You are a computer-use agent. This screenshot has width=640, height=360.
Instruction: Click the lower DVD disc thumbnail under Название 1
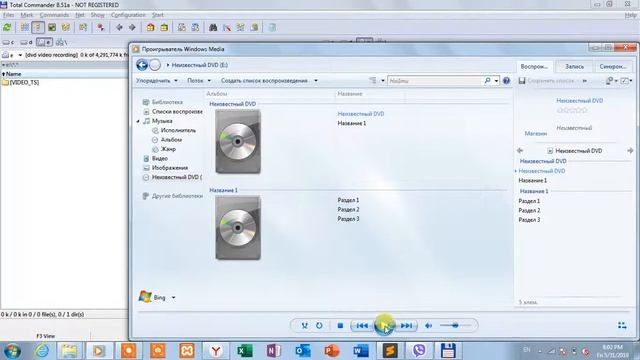(238, 228)
